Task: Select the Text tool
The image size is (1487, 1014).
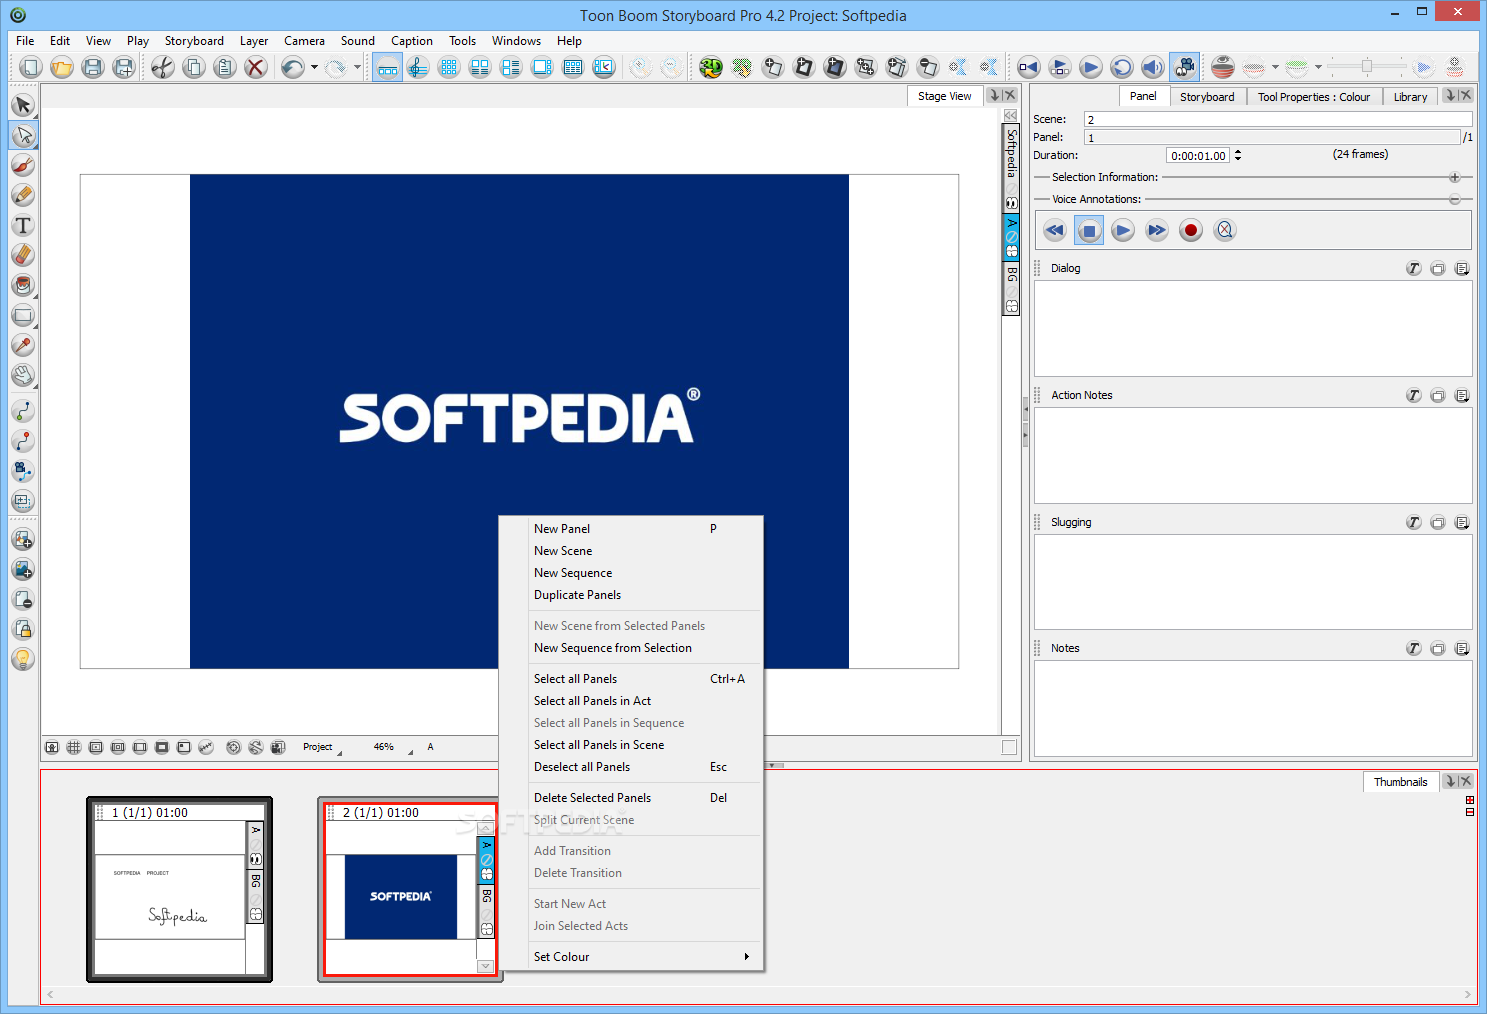Action: pos(23,225)
